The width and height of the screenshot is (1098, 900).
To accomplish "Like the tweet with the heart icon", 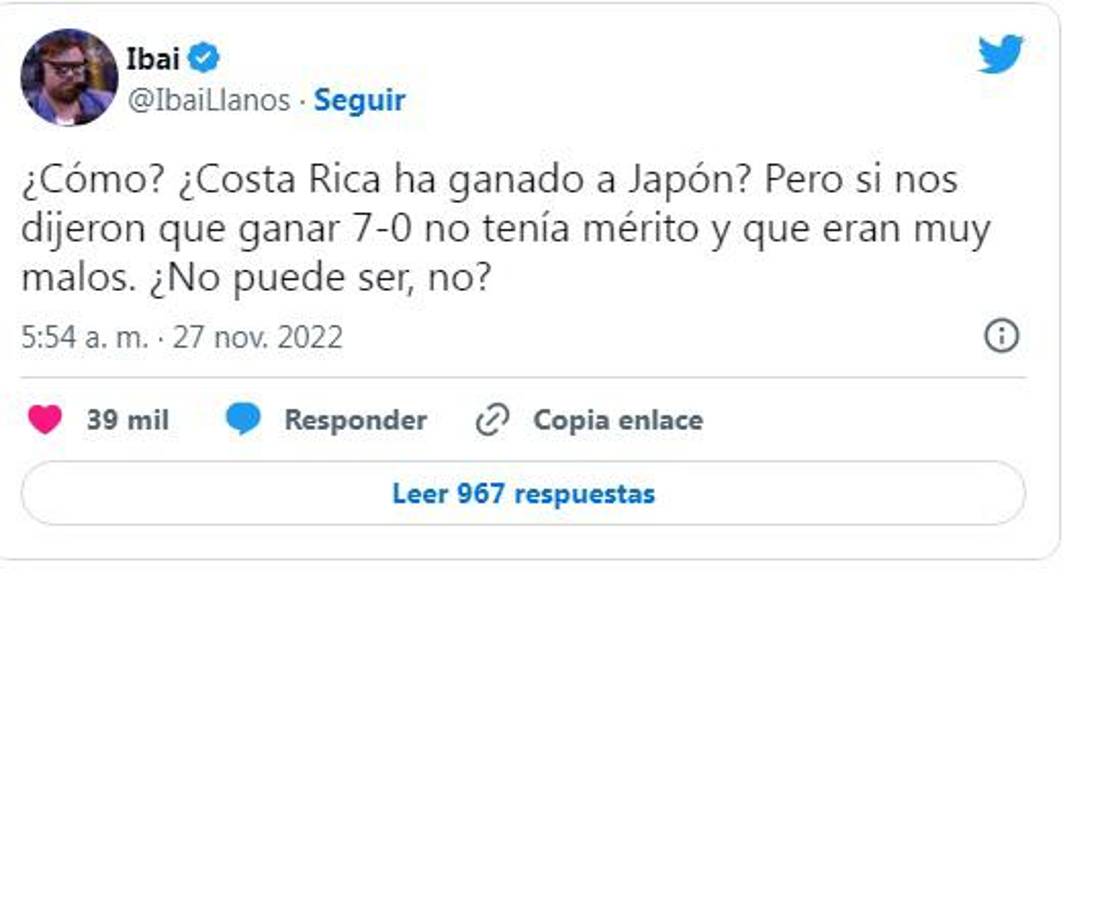I will coord(45,420).
